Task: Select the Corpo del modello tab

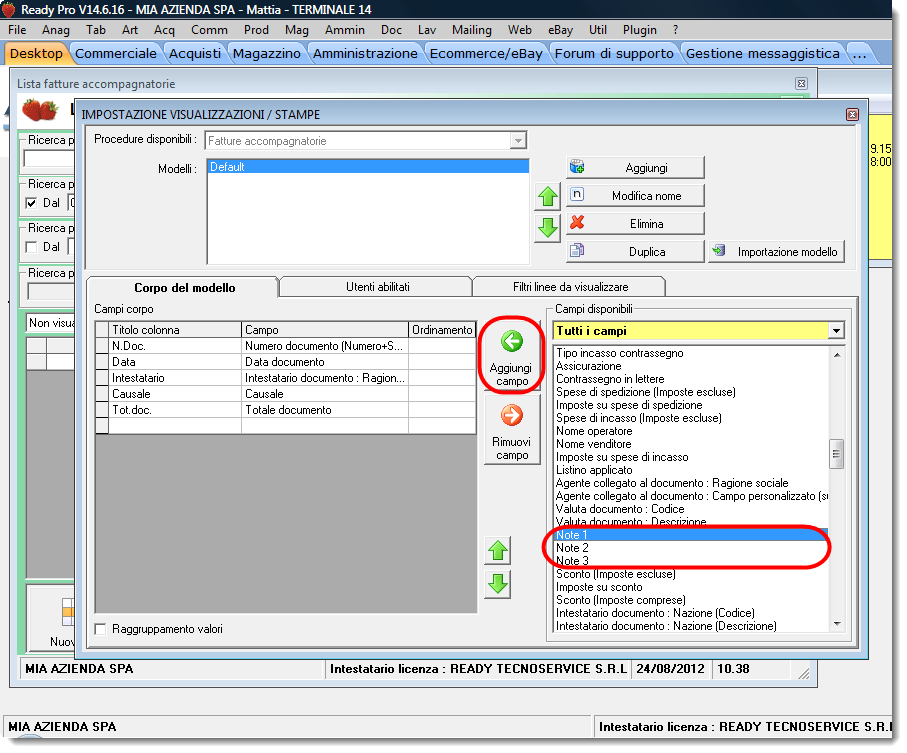Action: click(x=185, y=287)
